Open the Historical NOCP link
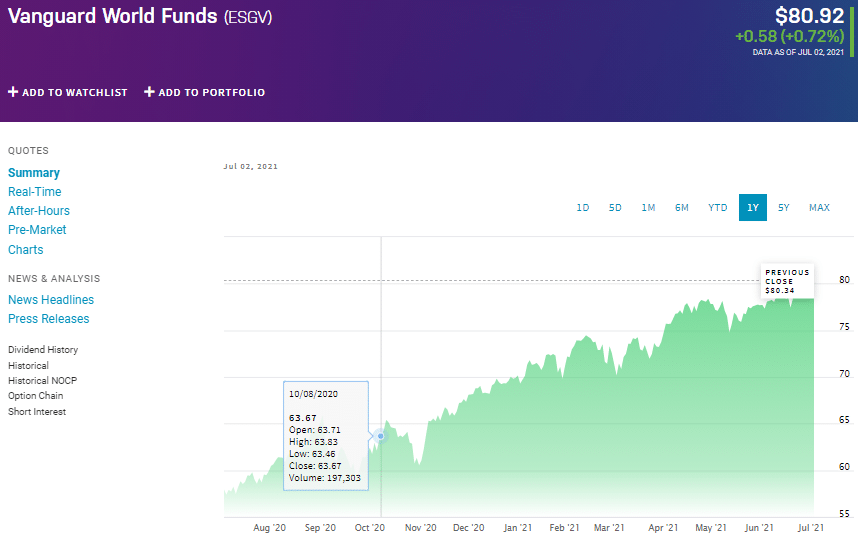Viewport: 858px width, 549px height. (43, 380)
